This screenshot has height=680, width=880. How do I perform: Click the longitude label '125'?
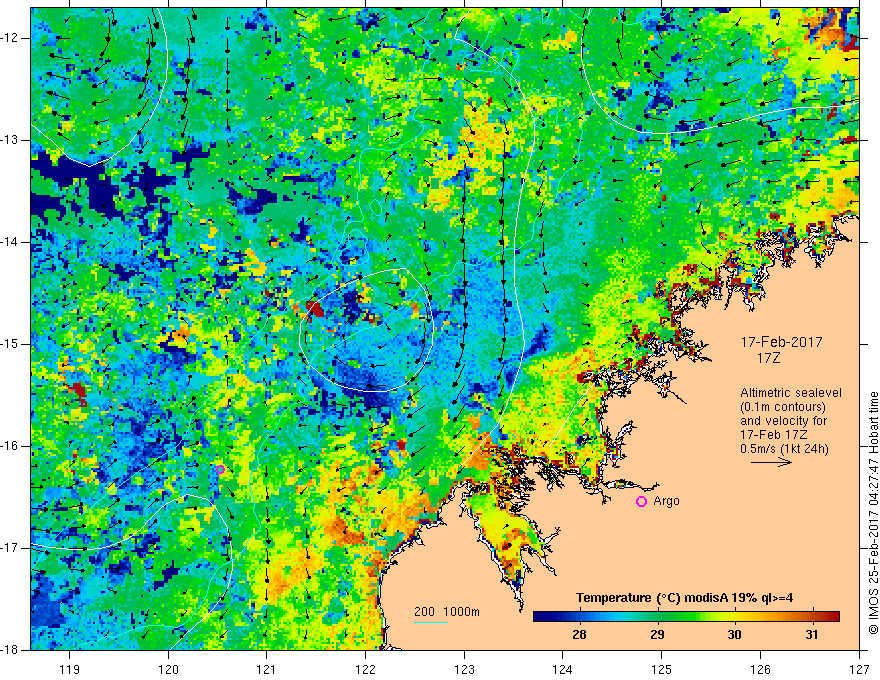coord(662,669)
